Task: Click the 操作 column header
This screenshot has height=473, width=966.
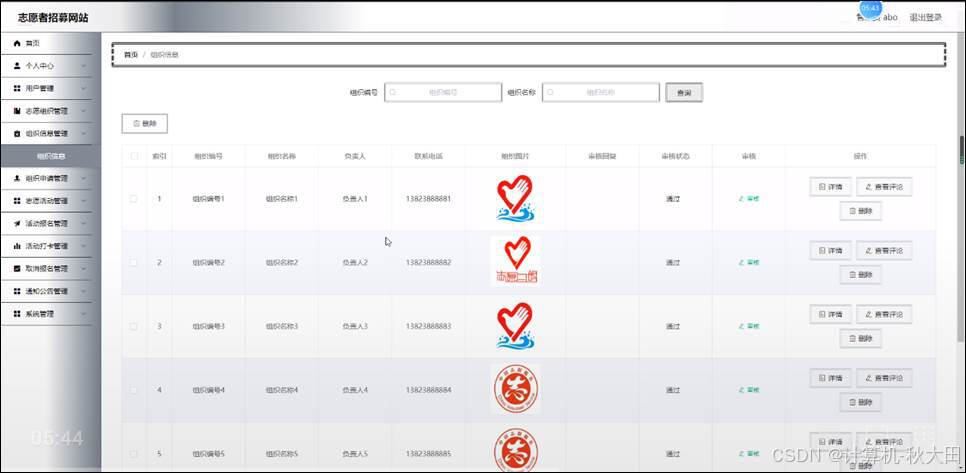Action: pos(860,156)
